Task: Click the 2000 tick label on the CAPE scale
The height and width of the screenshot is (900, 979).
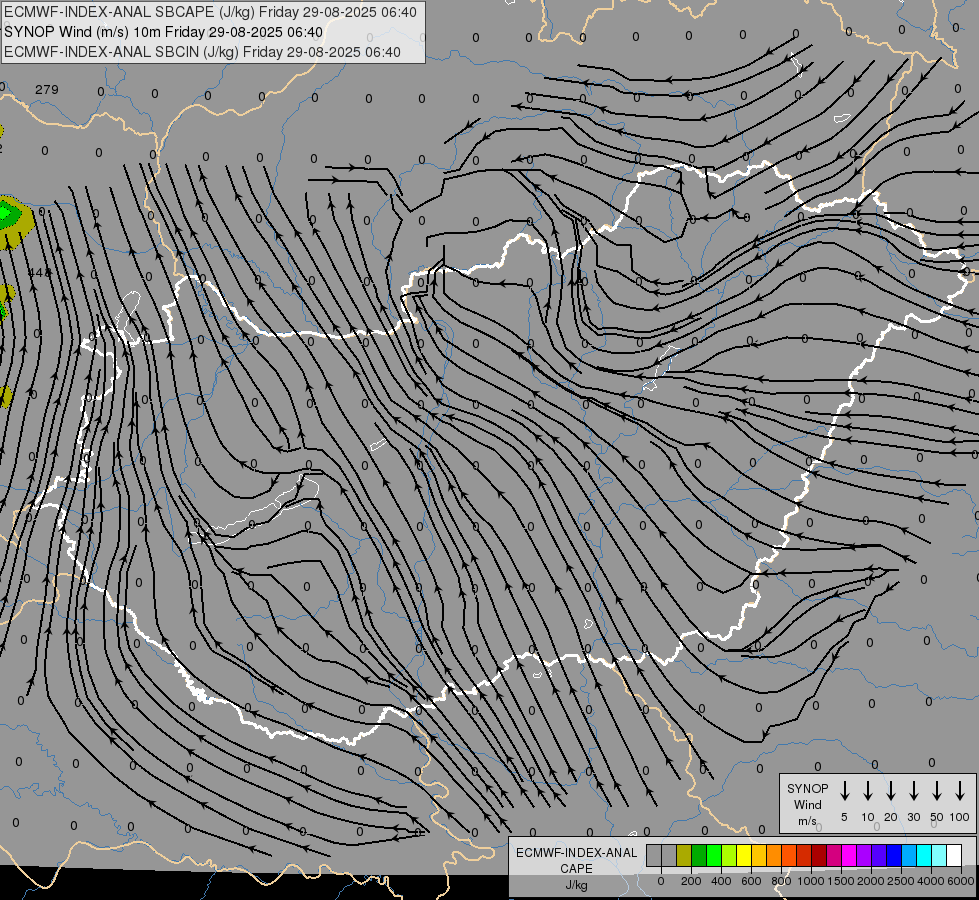Action: click(x=871, y=881)
